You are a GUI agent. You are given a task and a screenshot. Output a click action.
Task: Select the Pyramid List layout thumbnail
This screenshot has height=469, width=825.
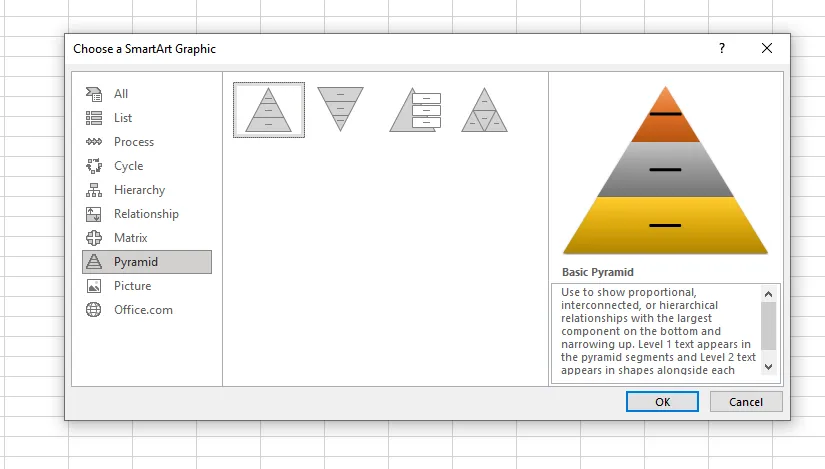coord(415,109)
